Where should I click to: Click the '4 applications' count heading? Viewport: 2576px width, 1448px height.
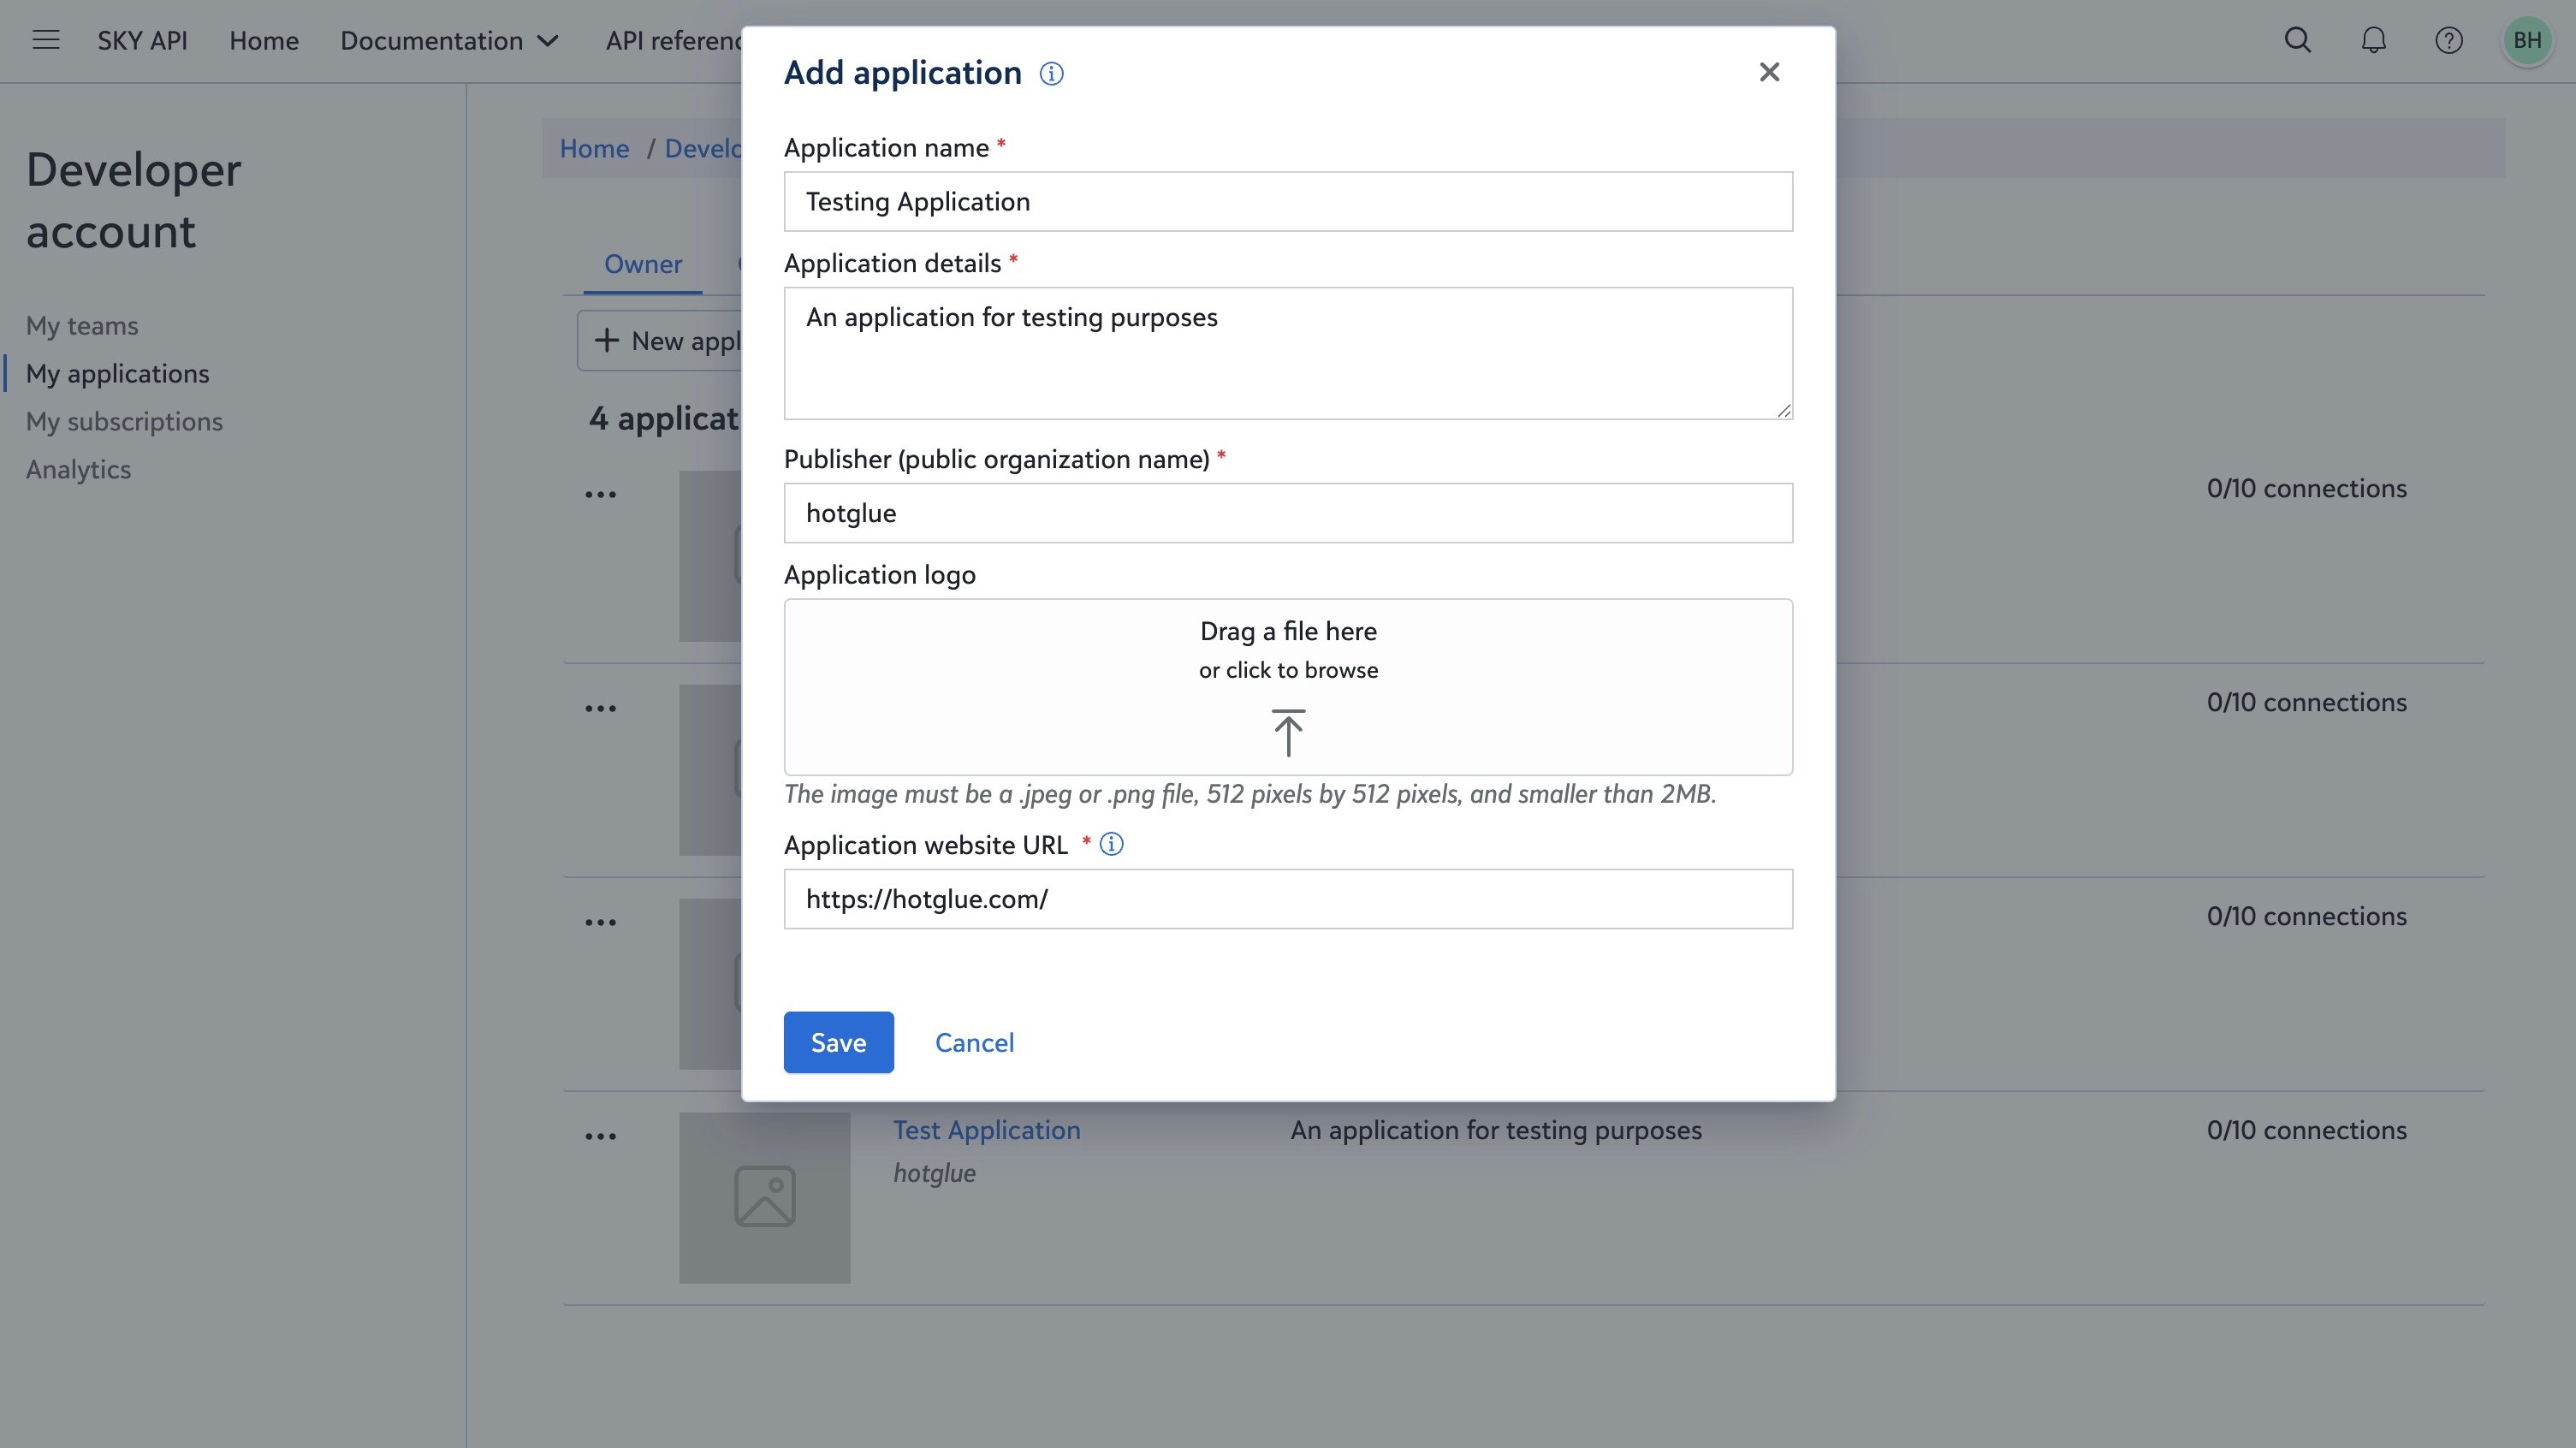coord(664,418)
